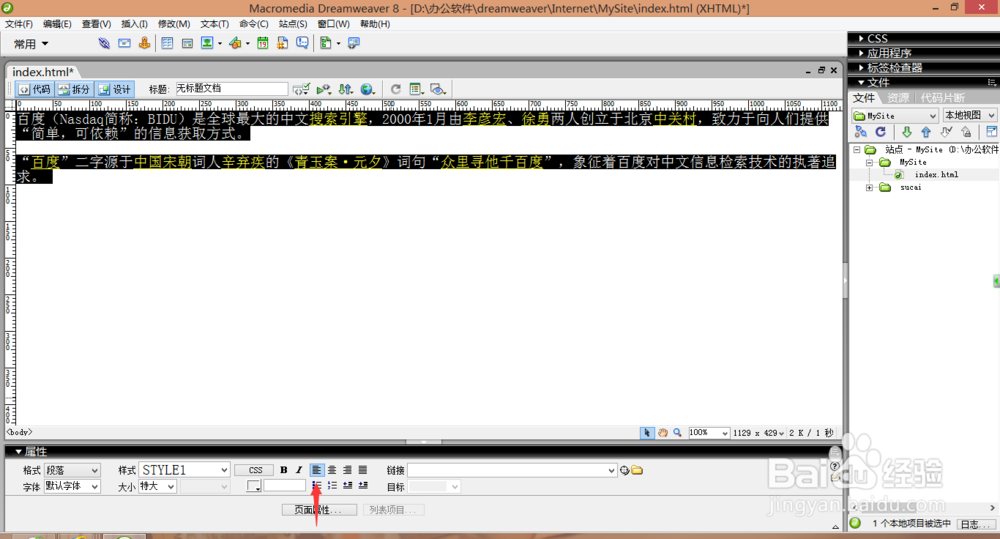Image resolution: width=1000 pixels, height=539 pixels.
Task: Click the Media insert icon
Action: tap(235, 43)
